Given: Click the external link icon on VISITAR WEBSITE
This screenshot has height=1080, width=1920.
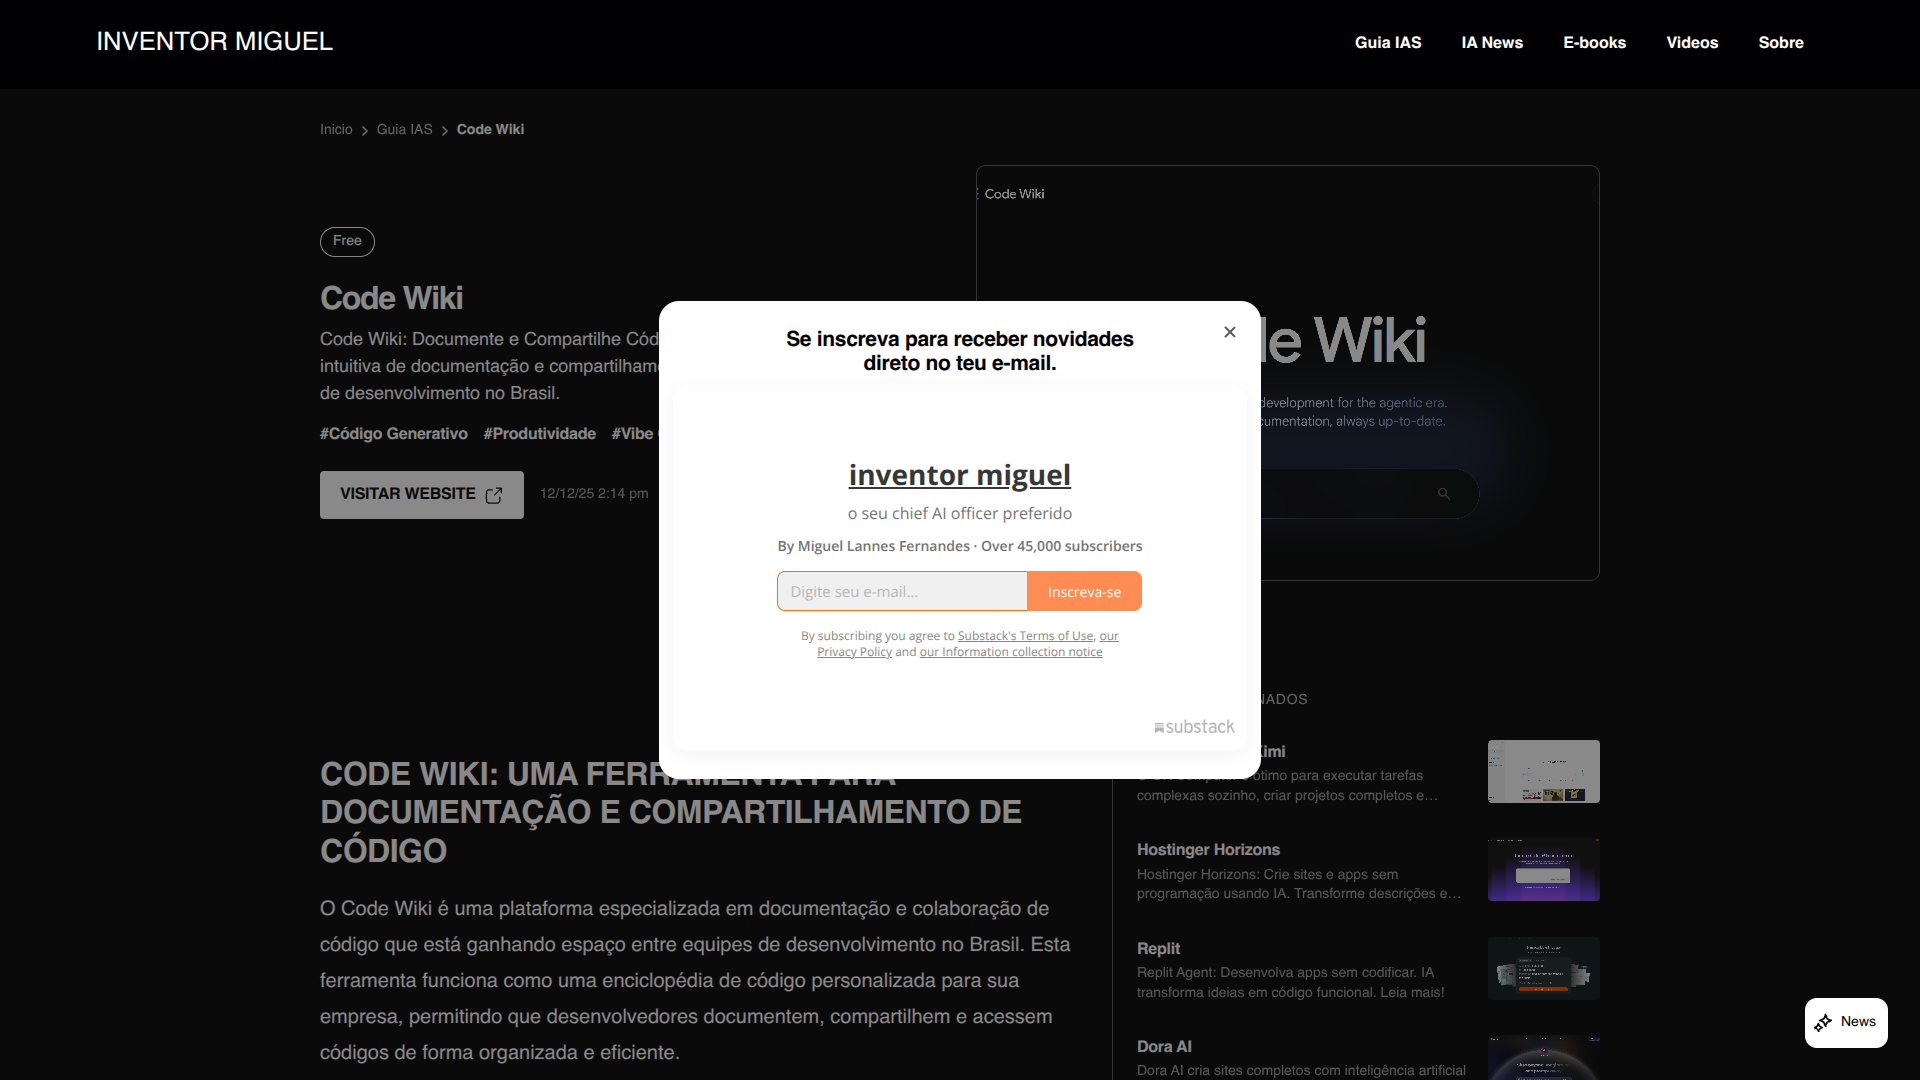Looking at the screenshot, I should (495, 494).
